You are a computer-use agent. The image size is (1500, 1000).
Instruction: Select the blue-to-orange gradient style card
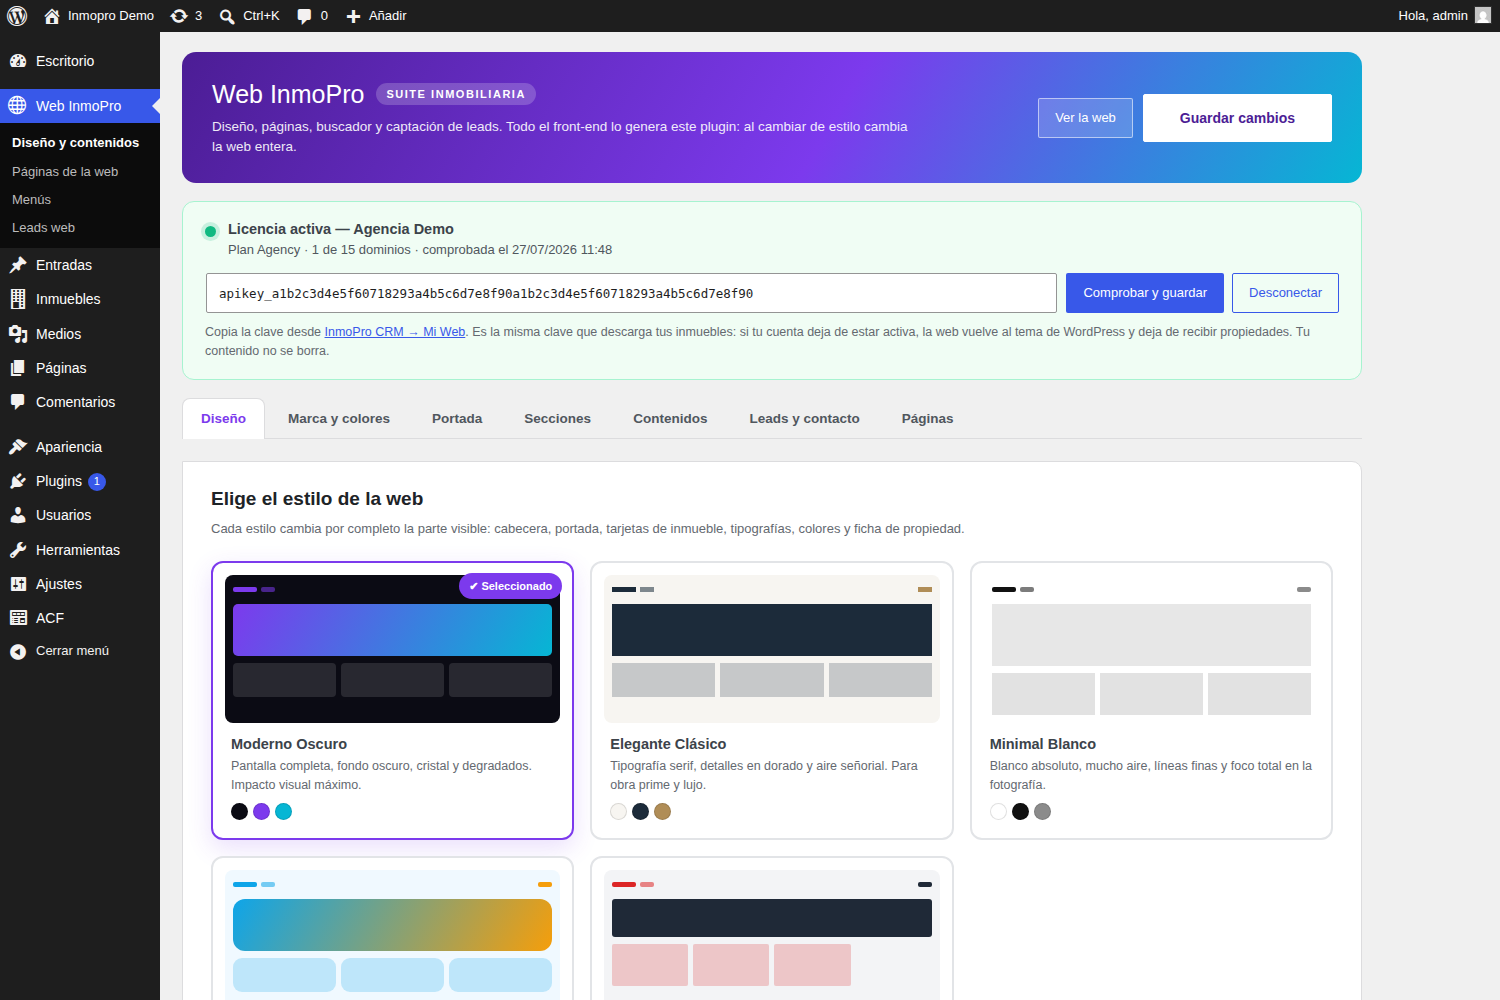[x=392, y=928]
